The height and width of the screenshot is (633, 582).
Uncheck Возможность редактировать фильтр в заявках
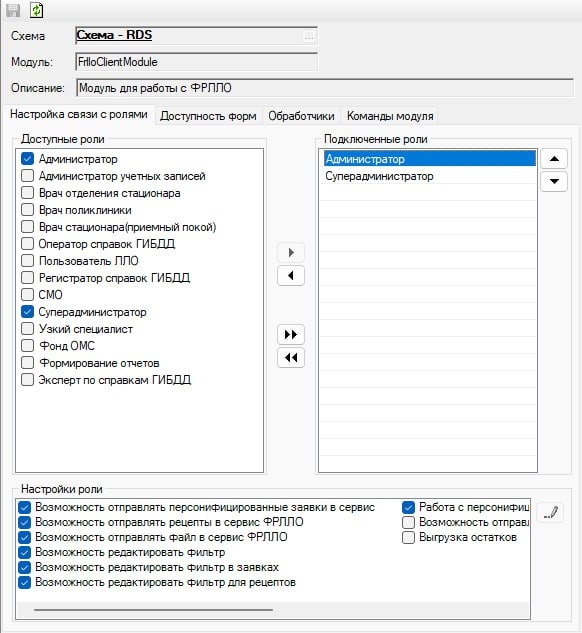click(x=25, y=567)
